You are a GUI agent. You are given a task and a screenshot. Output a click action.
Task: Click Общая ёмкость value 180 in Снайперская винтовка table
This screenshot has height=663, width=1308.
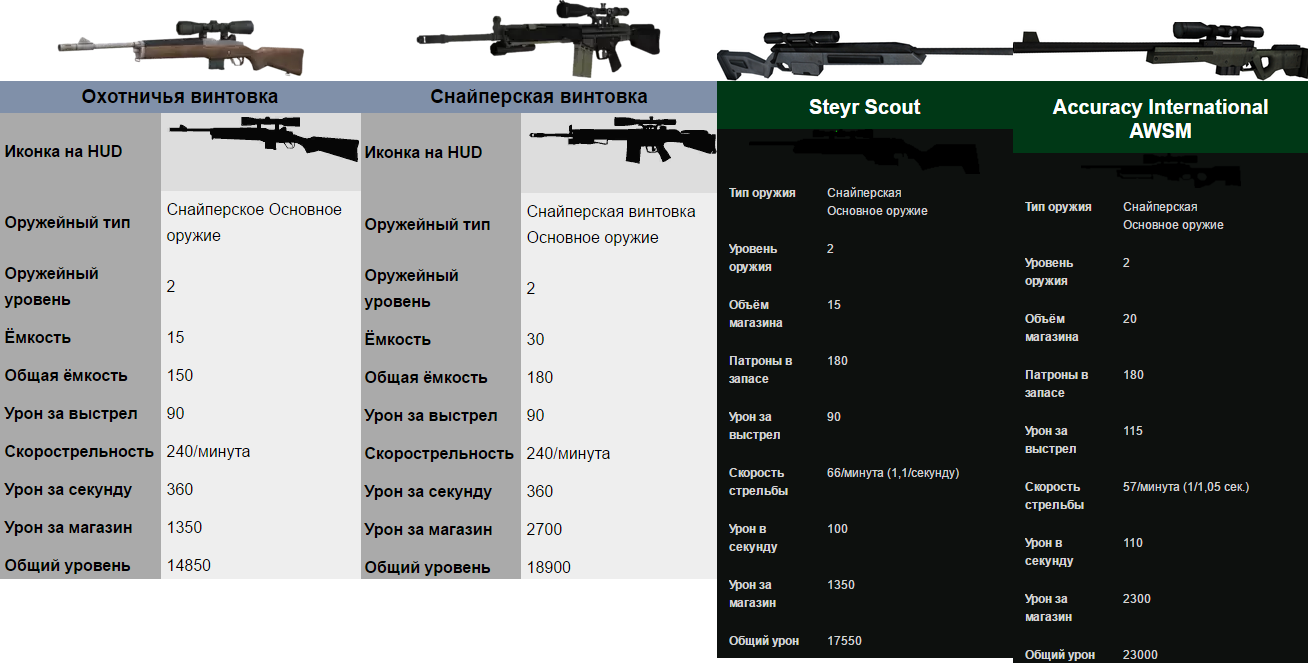(540, 377)
